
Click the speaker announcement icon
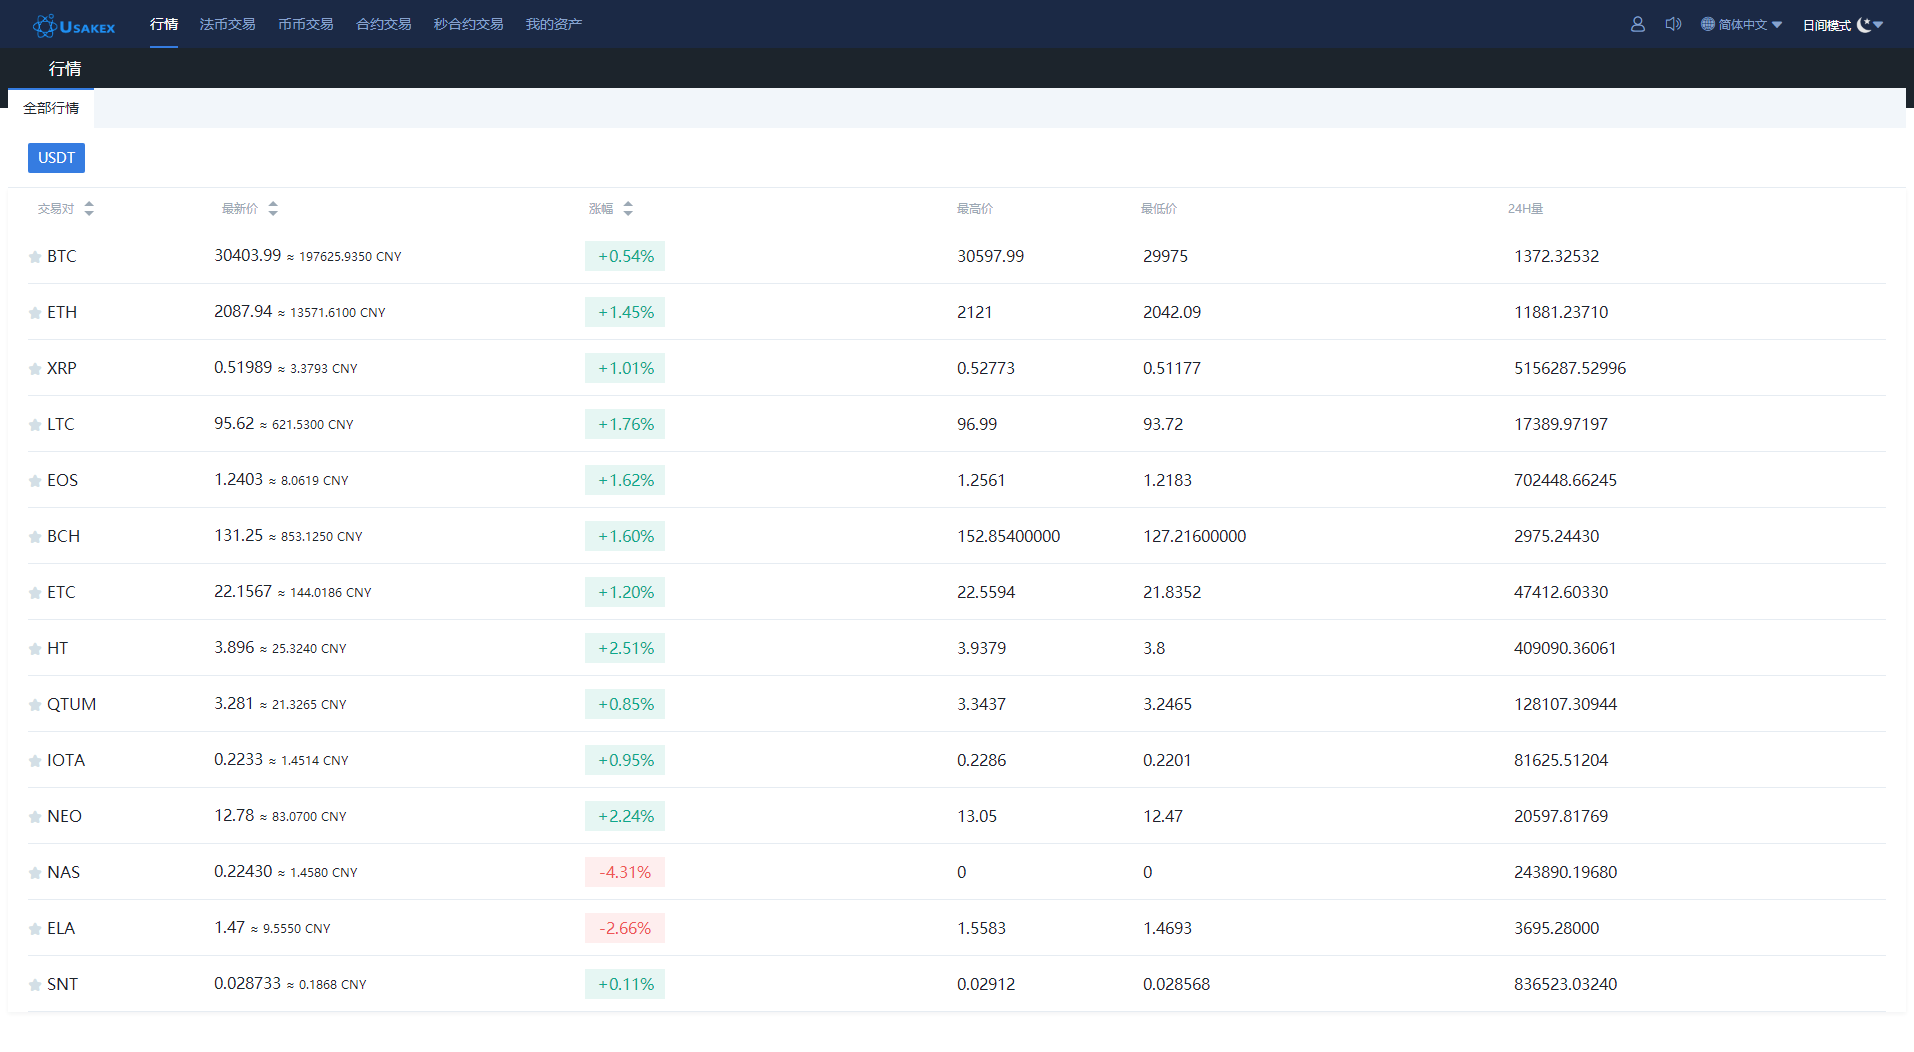coord(1673,24)
